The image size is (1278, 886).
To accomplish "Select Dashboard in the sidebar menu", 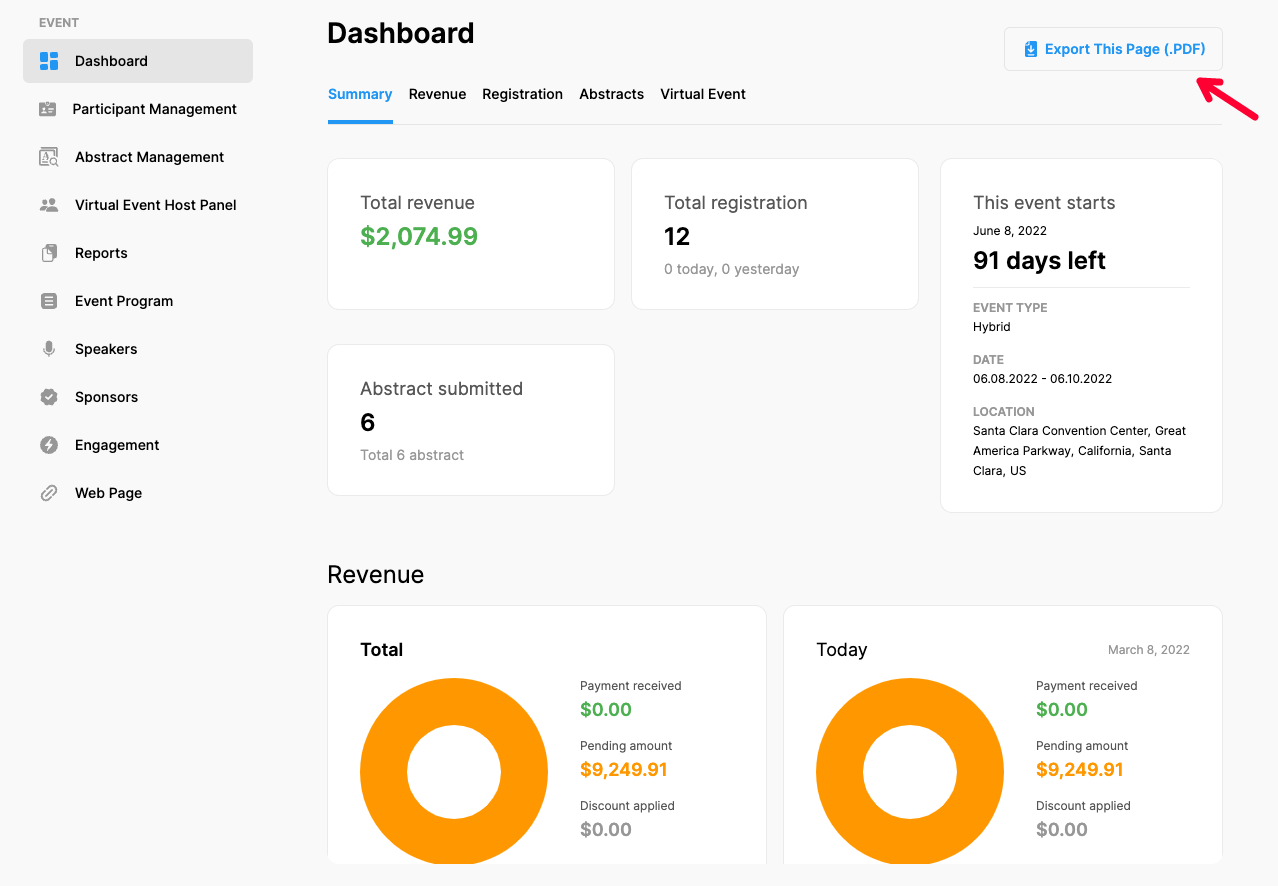I will click(111, 60).
